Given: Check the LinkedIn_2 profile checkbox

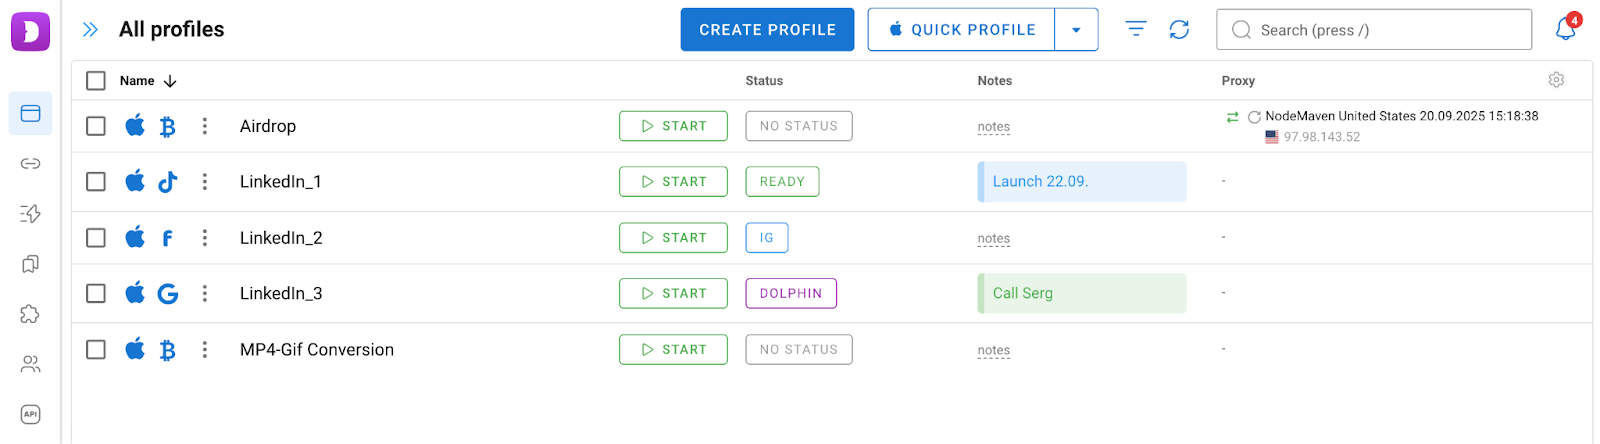Looking at the screenshot, I should [96, 238].
